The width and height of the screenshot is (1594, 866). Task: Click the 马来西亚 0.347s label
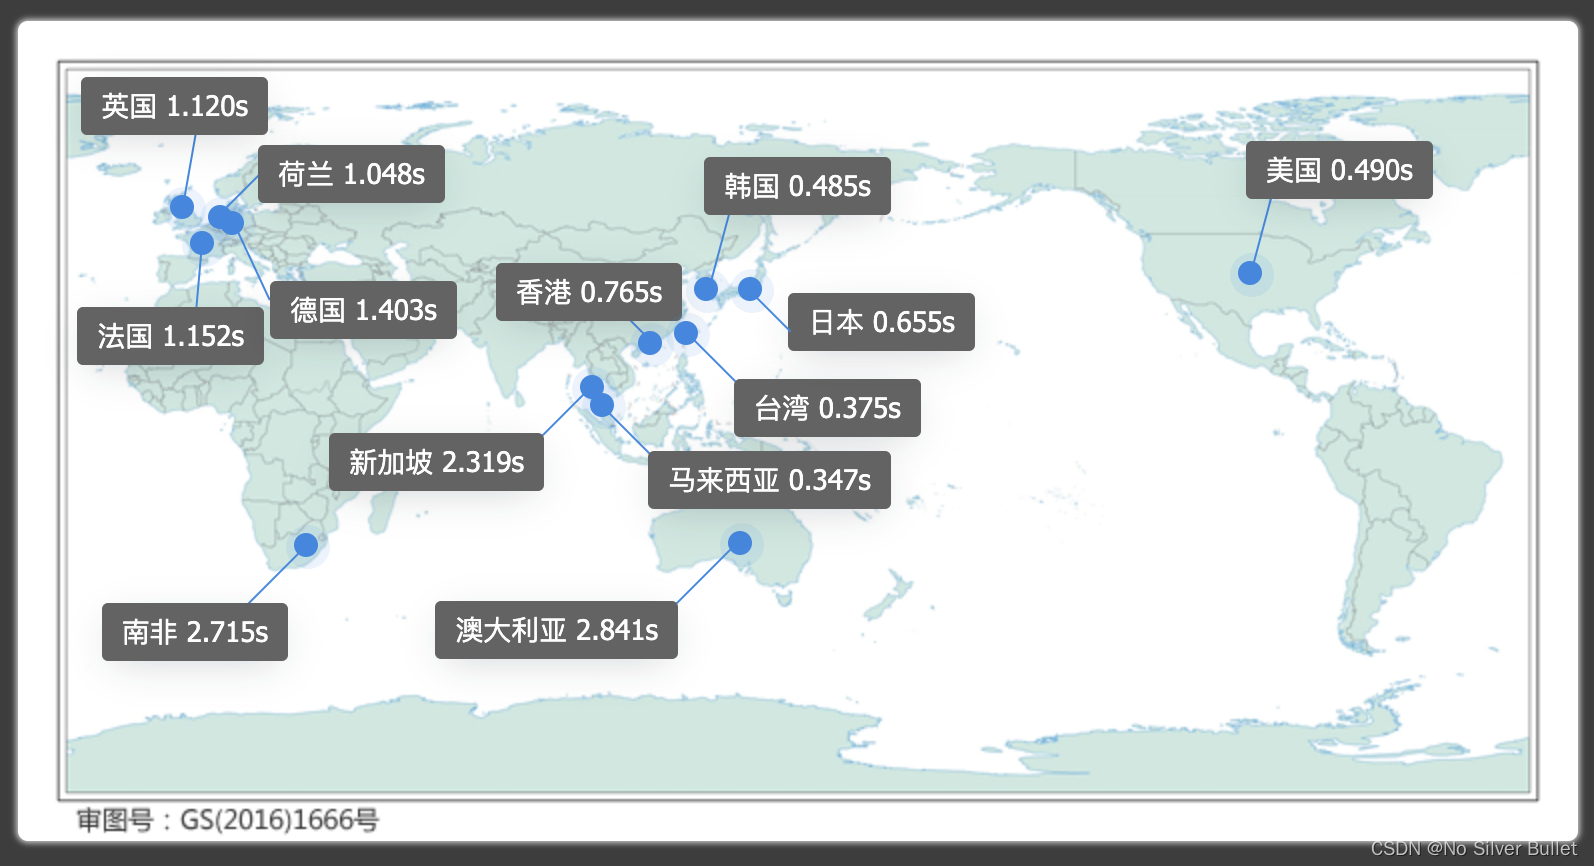(x=769, y=480)
